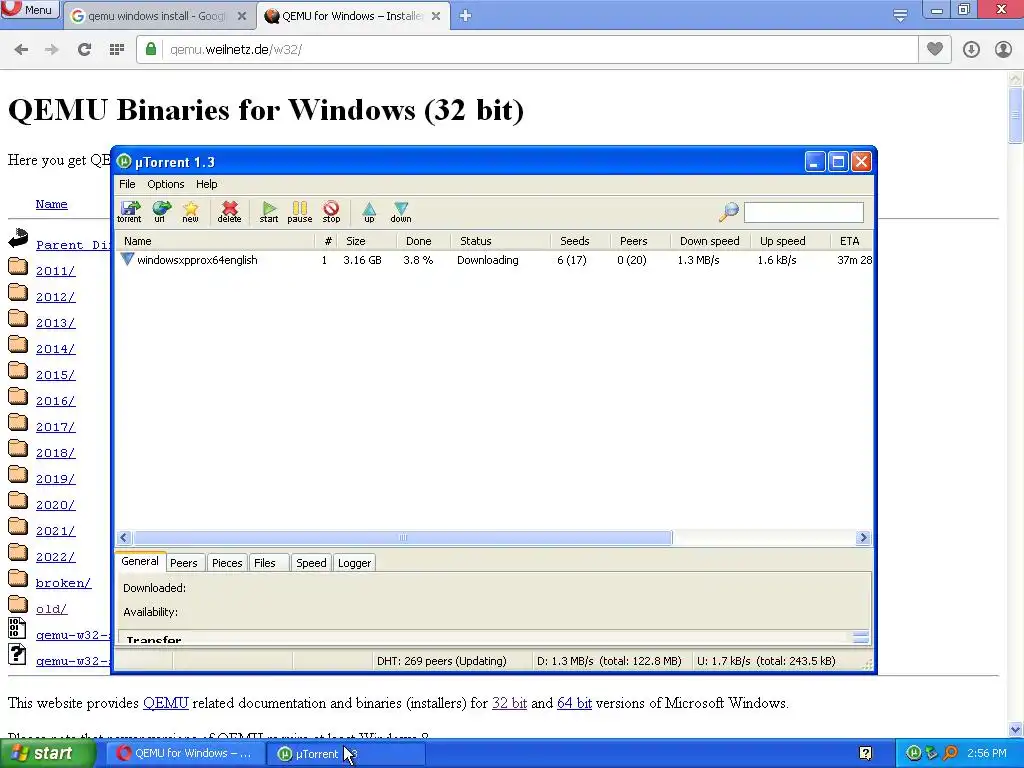The width and height of the screenshot is (1024, 768).
Task: Go back in the browser
Action: [x=21, y=50]
